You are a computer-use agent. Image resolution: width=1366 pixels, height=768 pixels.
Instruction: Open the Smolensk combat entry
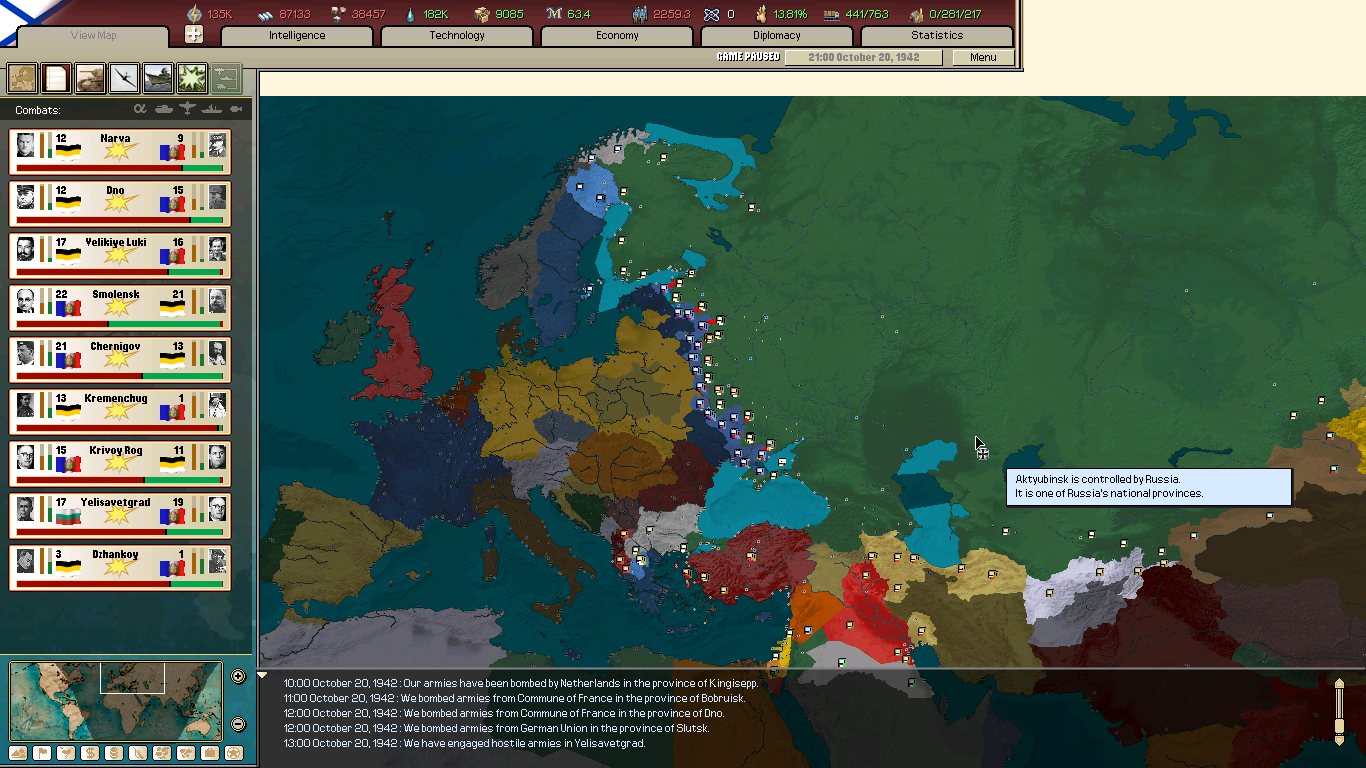click(x=120, y=306)
